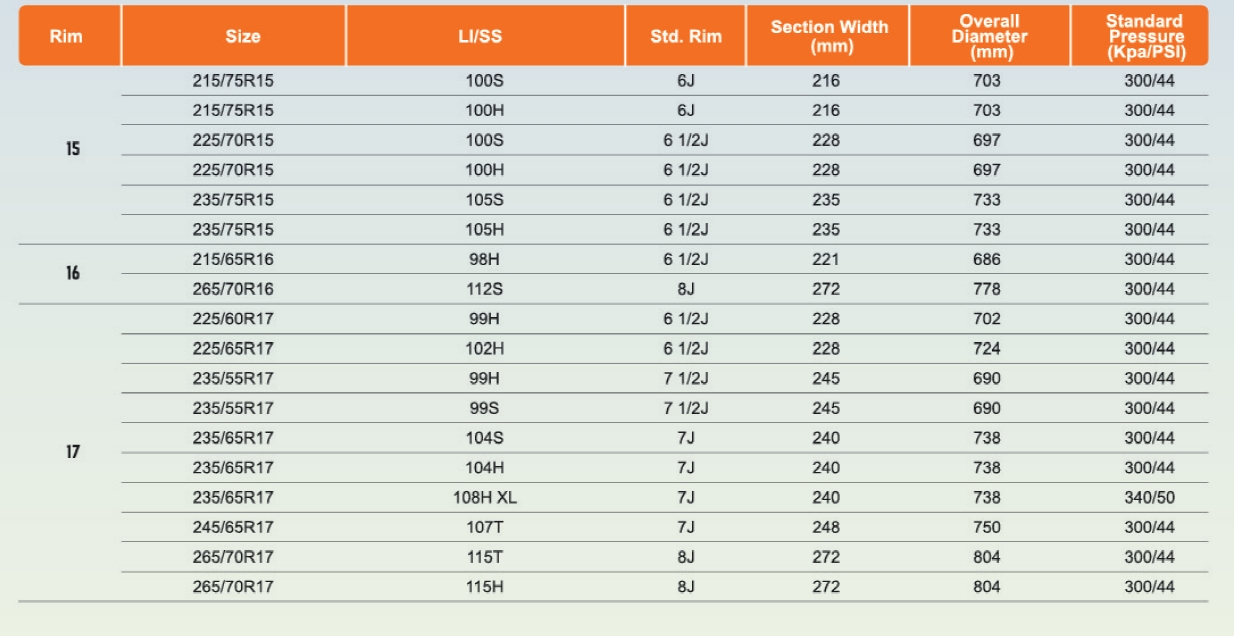
Task: Click the 245/65R17 size cell
Action: tap(233, 527)
